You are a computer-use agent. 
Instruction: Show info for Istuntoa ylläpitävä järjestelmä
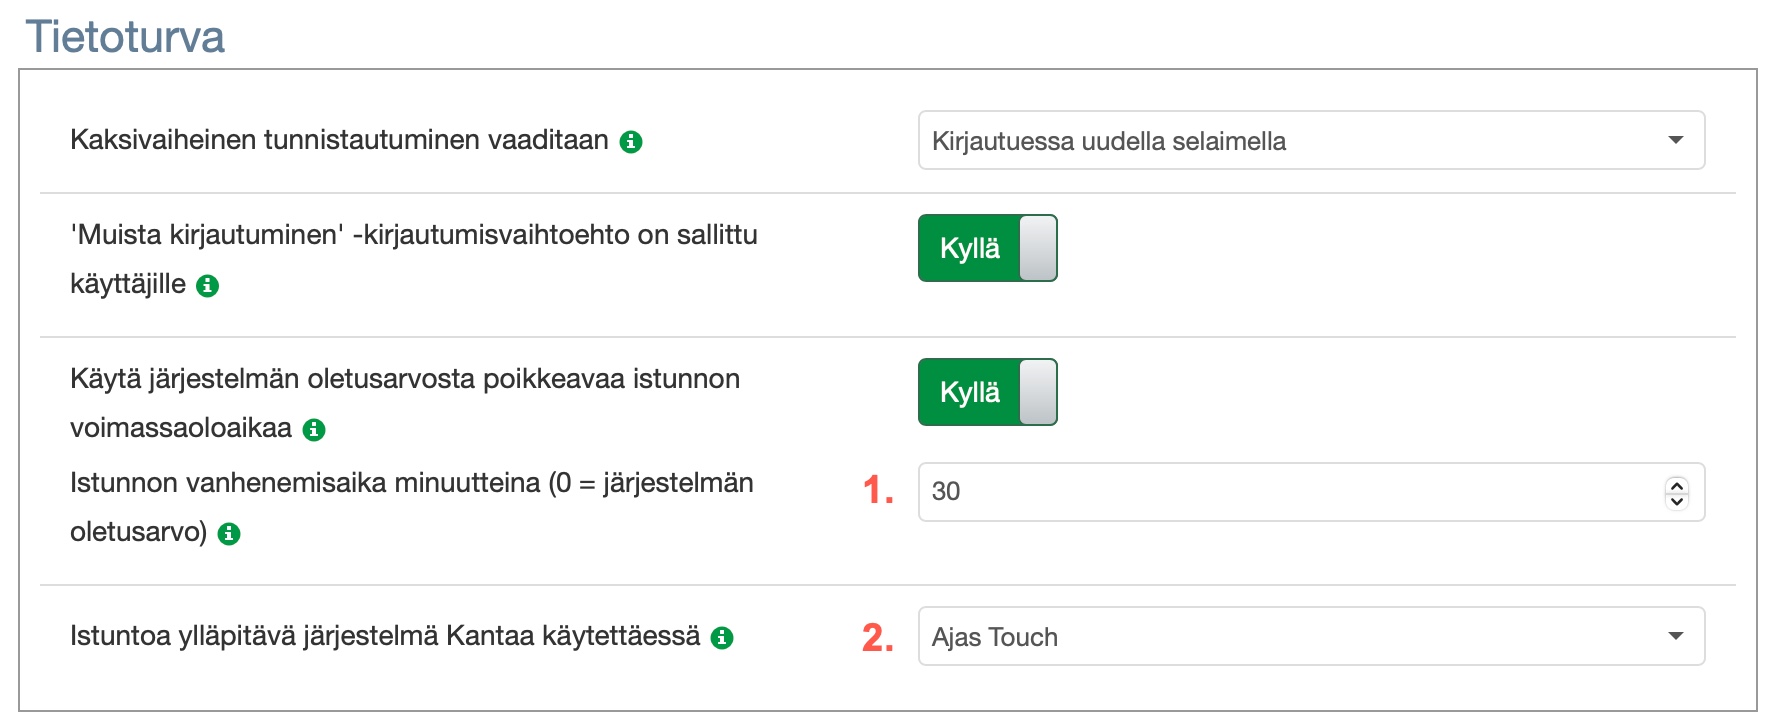[x=722, y=638]
